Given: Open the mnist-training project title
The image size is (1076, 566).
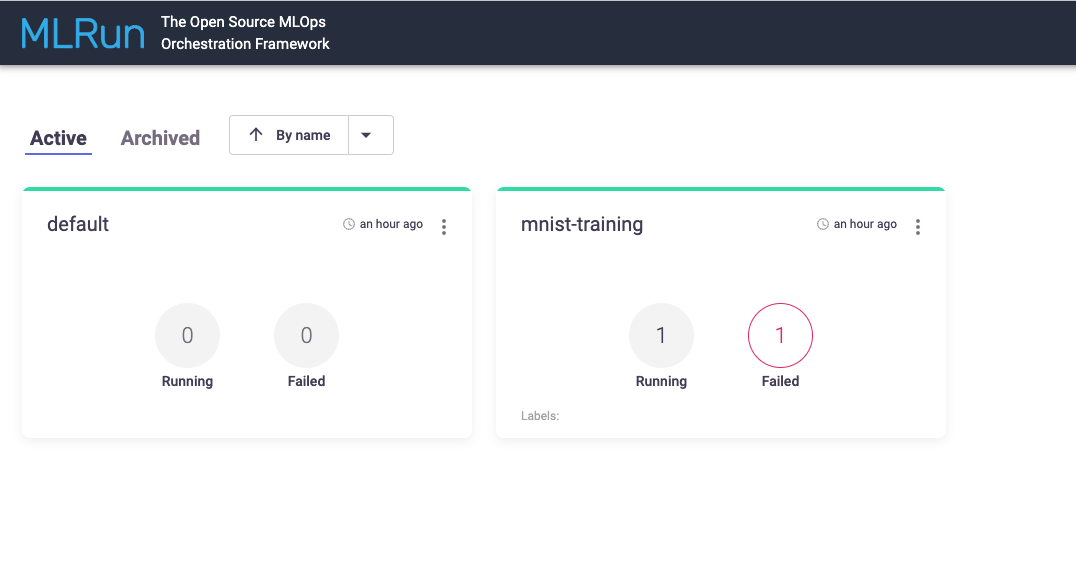Looking at the screenshot, I should (x=582, y=224).
